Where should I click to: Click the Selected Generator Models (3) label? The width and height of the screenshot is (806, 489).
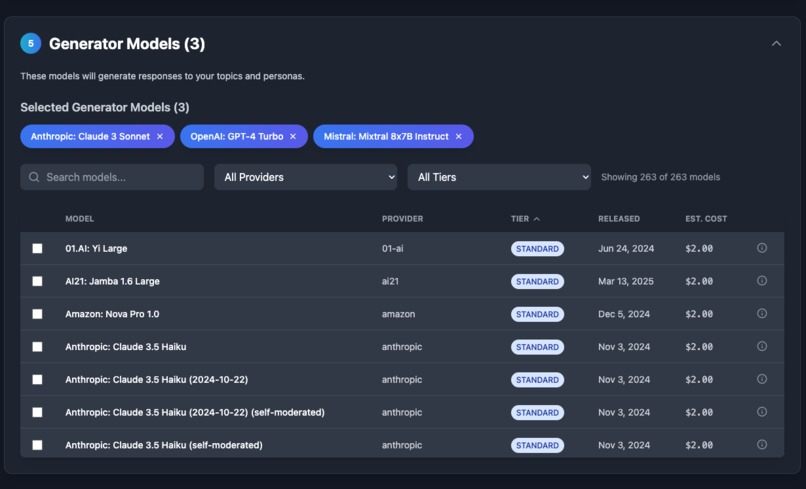click(x=105, y=107)
